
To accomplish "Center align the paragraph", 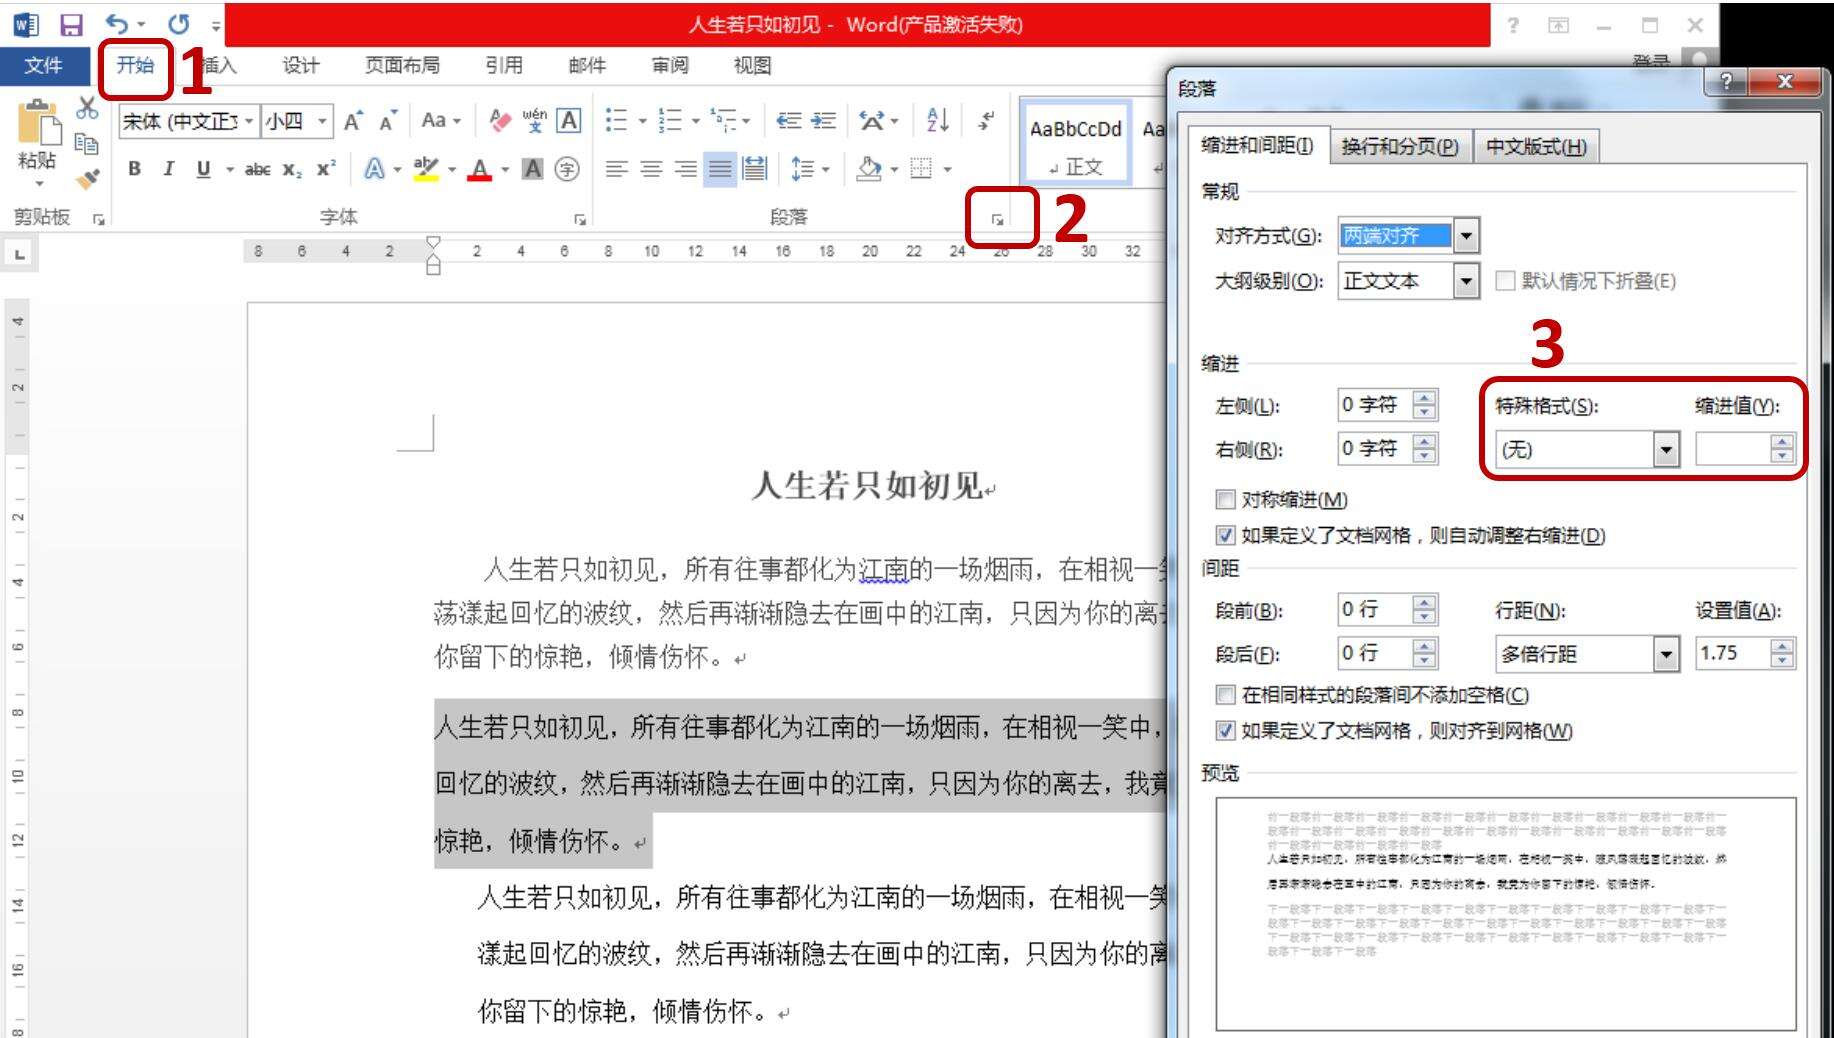I will [x=650, y=169].
